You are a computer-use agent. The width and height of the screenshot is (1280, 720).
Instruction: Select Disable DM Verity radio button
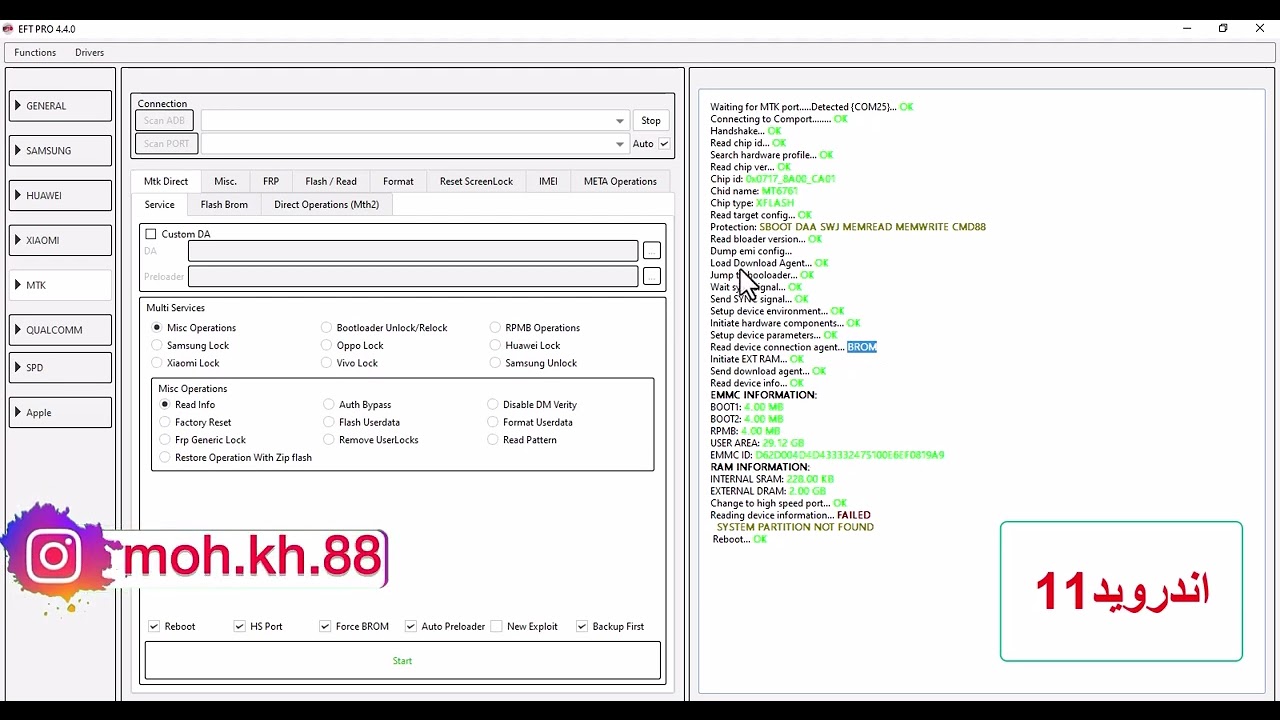pyautogui.click(x=493, y=405)
